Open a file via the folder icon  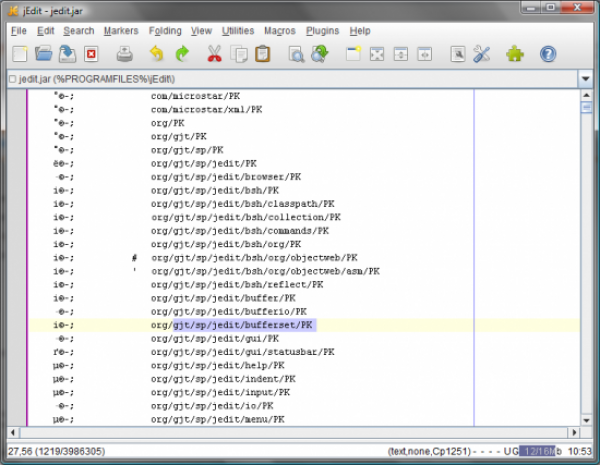(43, 54)
